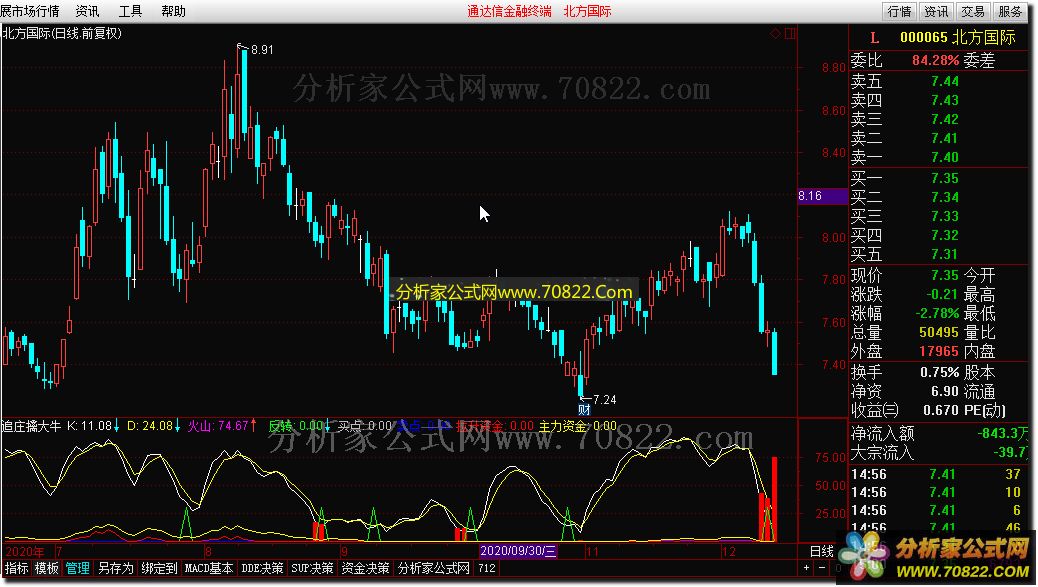This screenshot has width=1038, height=587.
Task: Click the red window-layout icon beside the diamond
Action: point(790,34)
